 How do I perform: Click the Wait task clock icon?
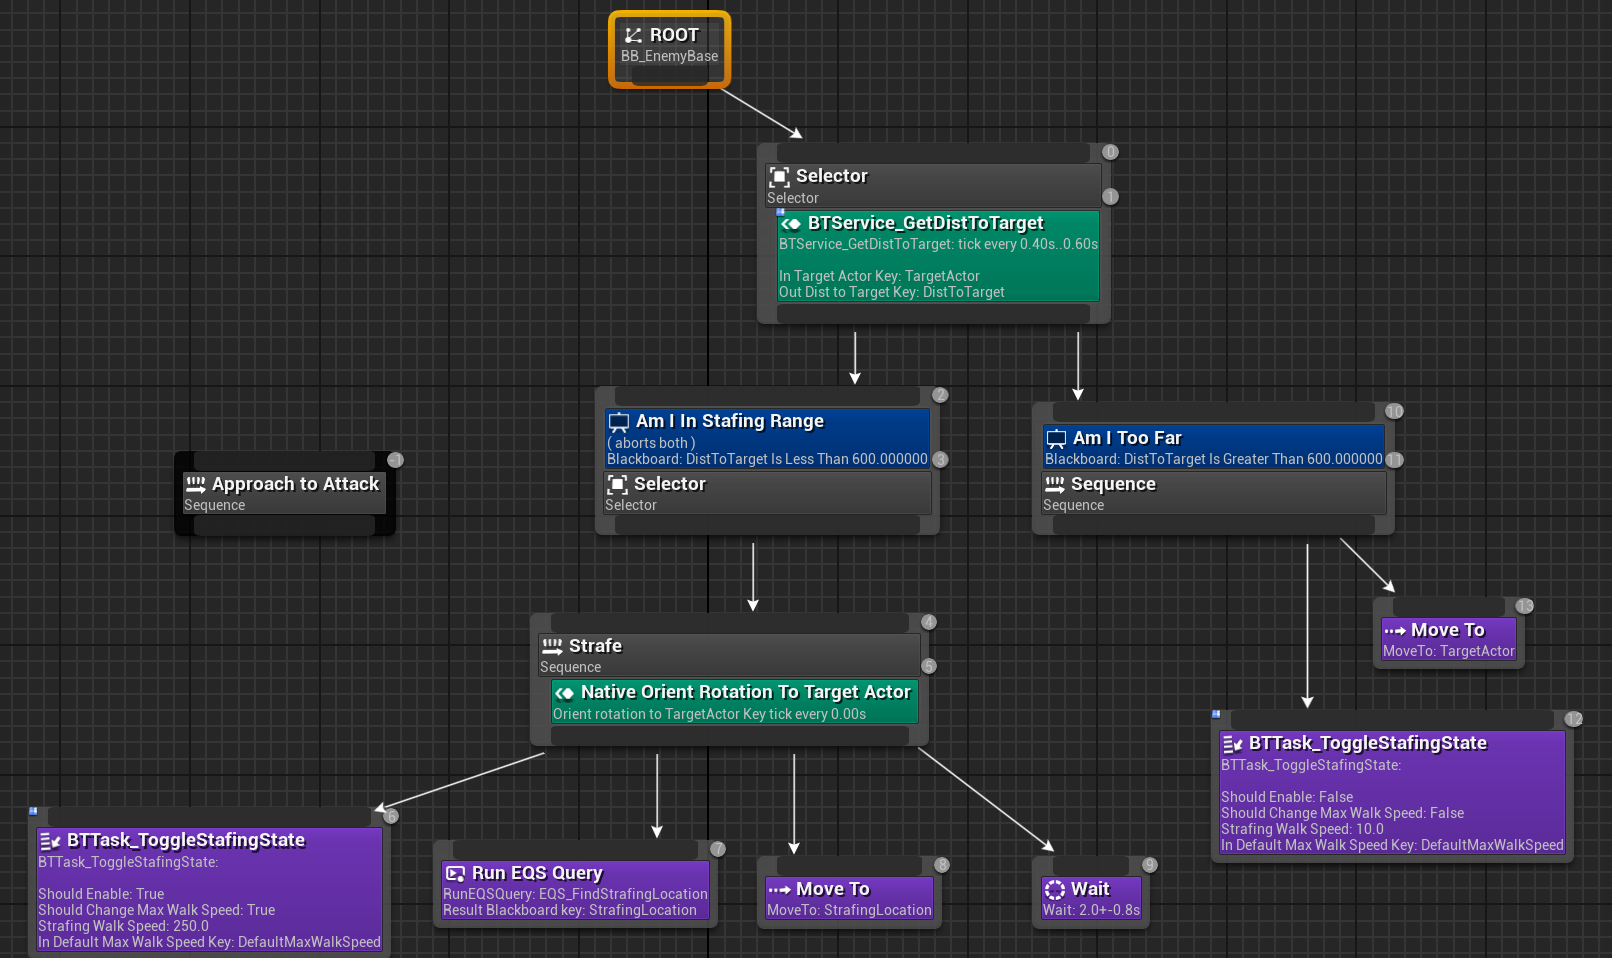click(x=1055, y=890)
